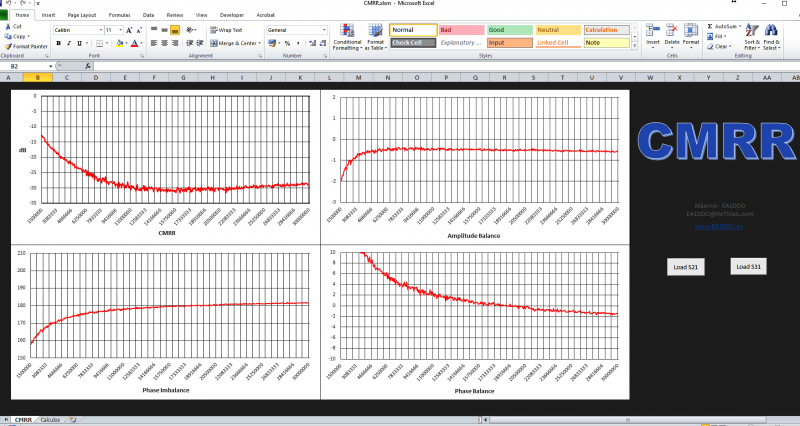The width and height of the screenshot is (800, 426).
Task: Apply Accounting Number Format
Action: click(272, 43)
